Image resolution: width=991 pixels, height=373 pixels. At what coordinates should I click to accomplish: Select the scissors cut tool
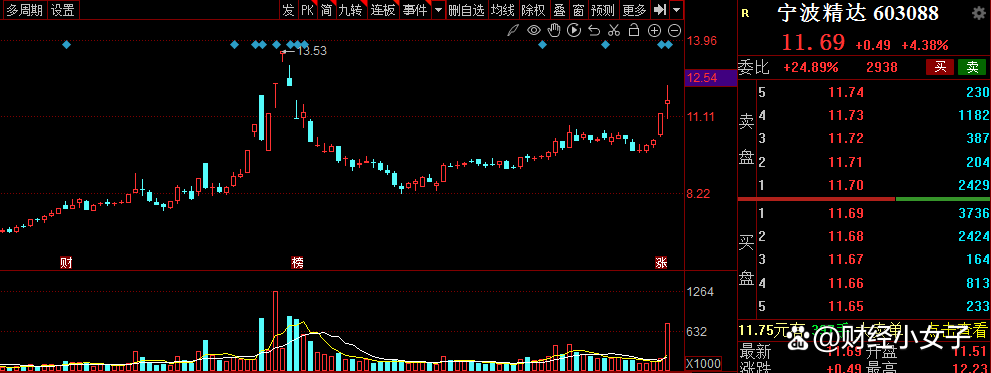614,30
